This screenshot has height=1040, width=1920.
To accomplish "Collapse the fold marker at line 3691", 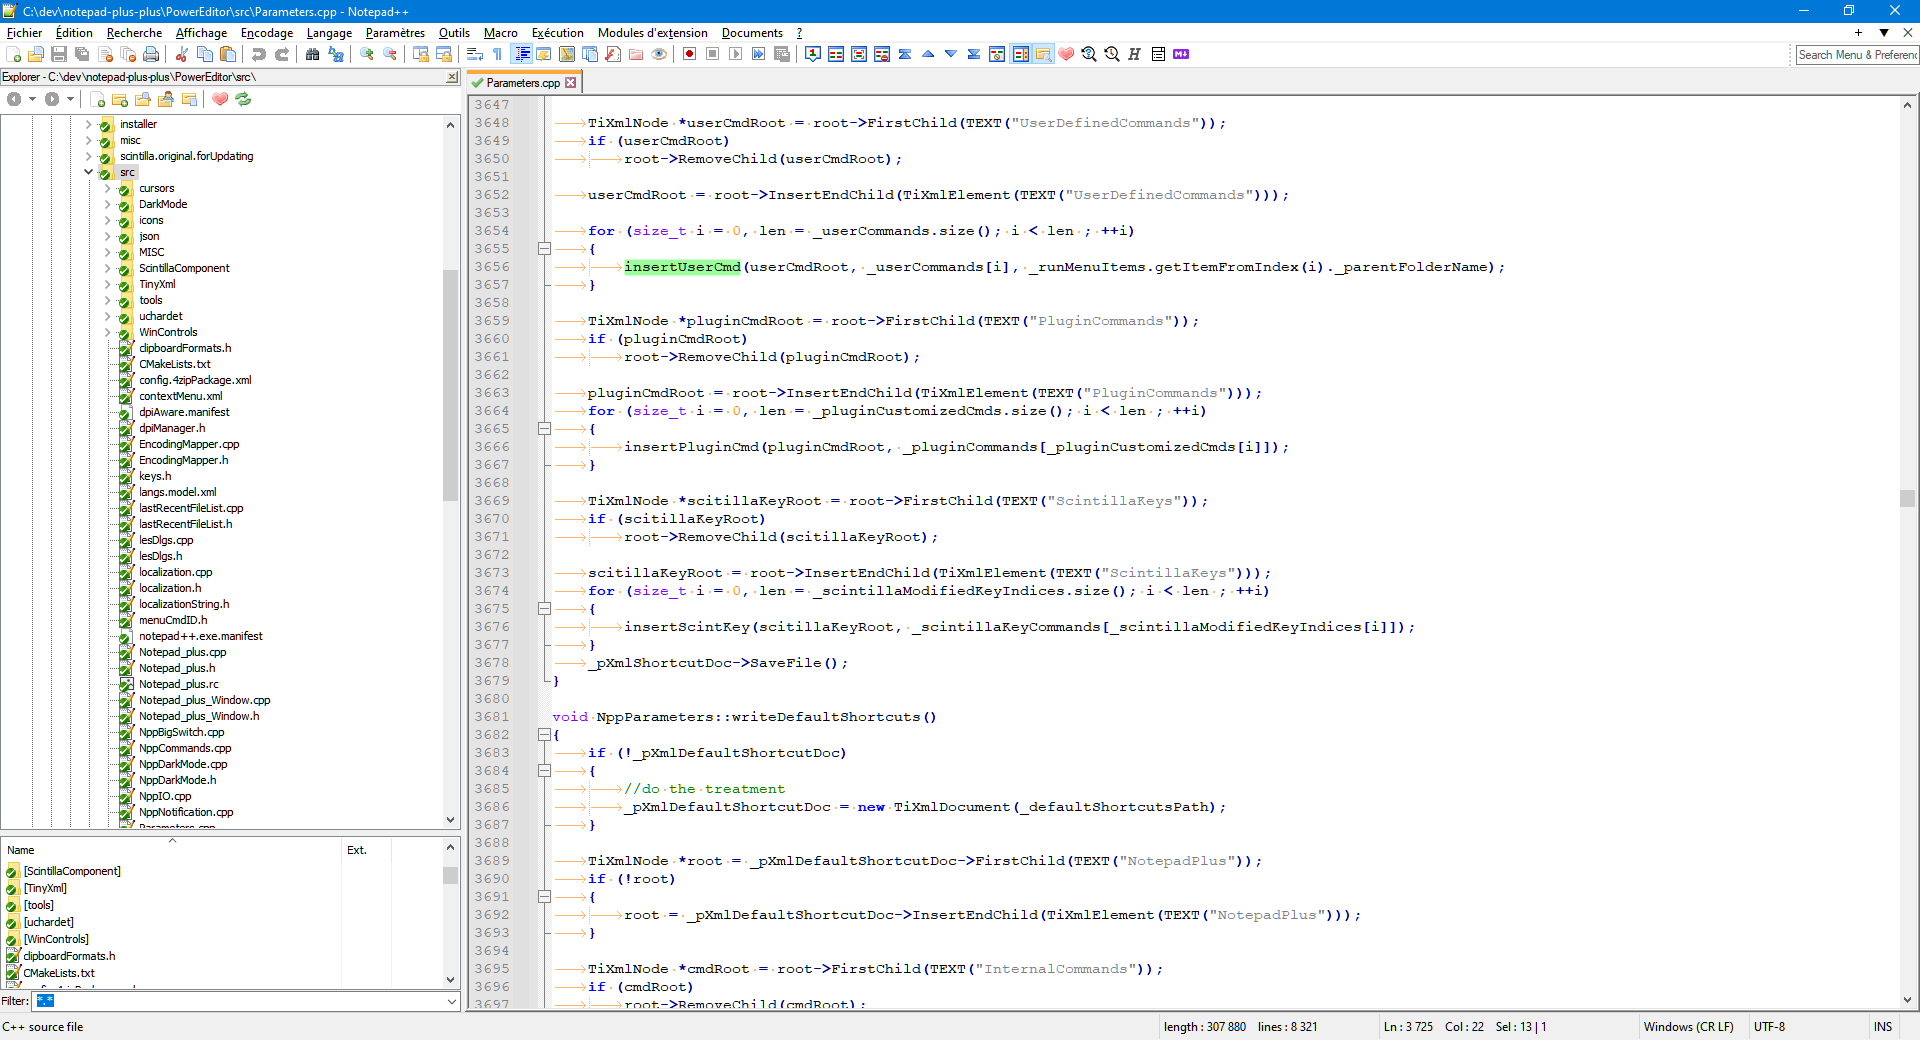I will (545, 897).
